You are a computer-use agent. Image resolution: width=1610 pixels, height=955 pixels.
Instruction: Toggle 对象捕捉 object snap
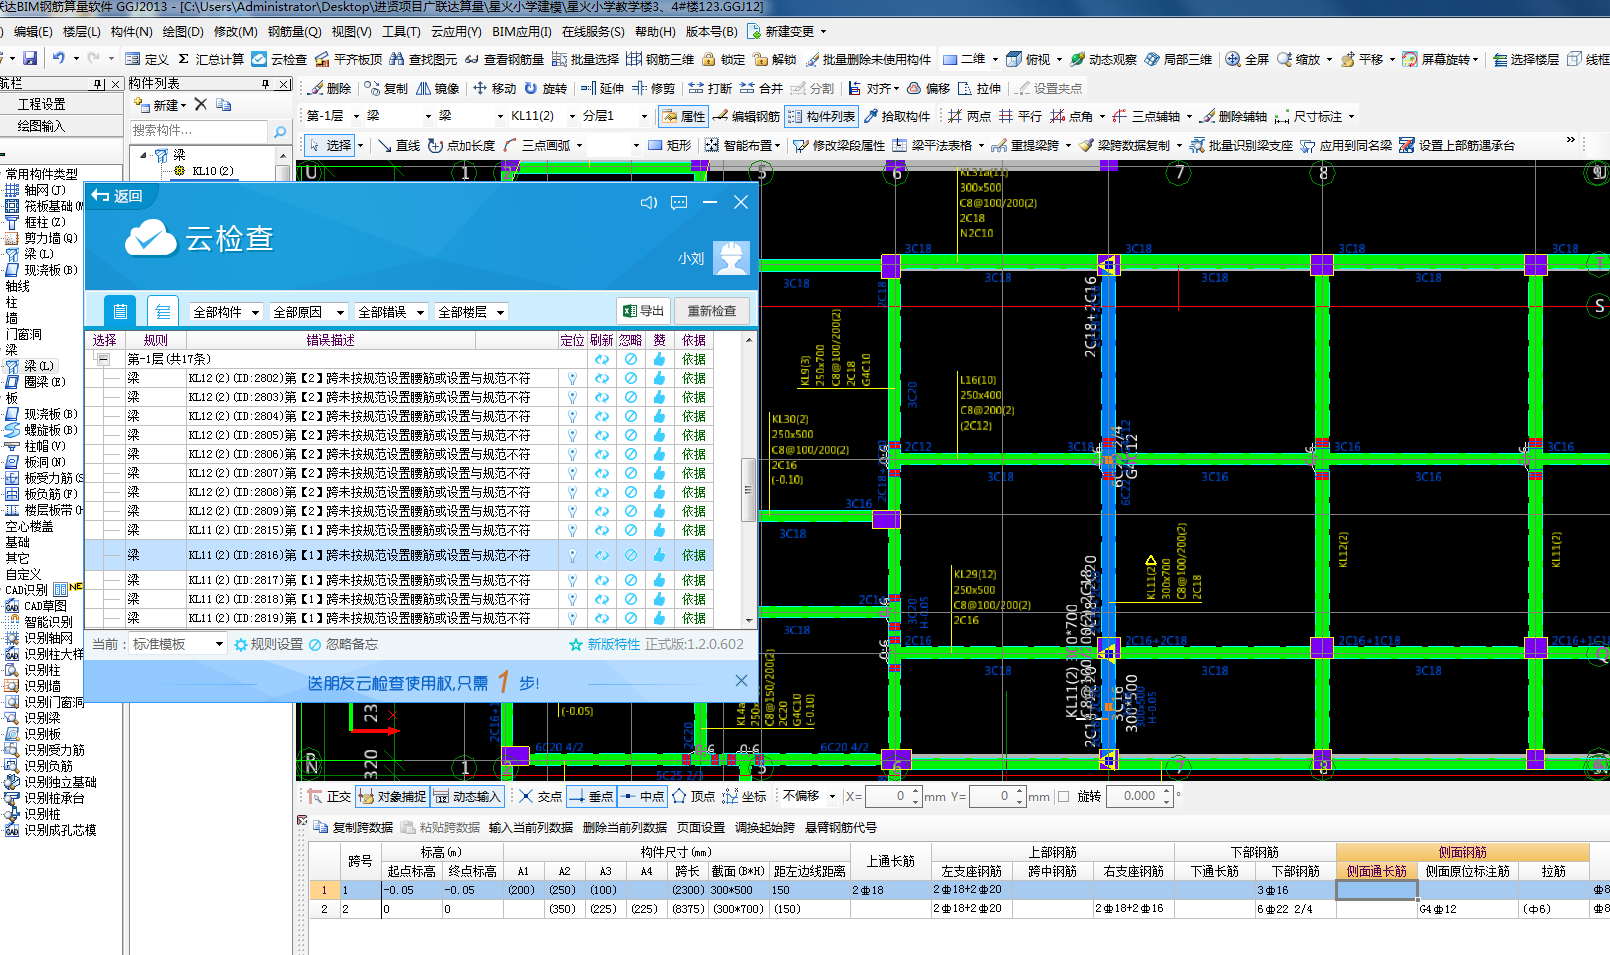[392, 796]
